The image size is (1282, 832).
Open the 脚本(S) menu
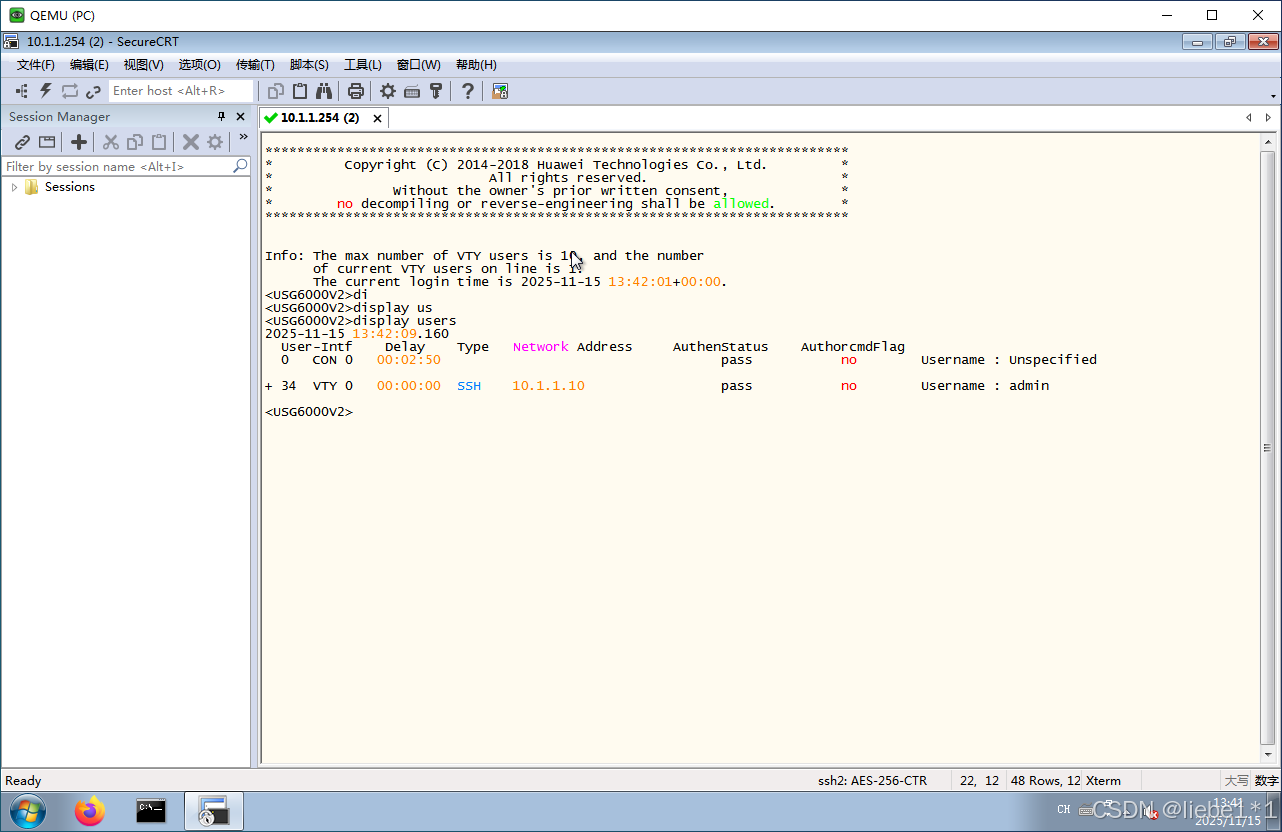(x=309, y=65)
